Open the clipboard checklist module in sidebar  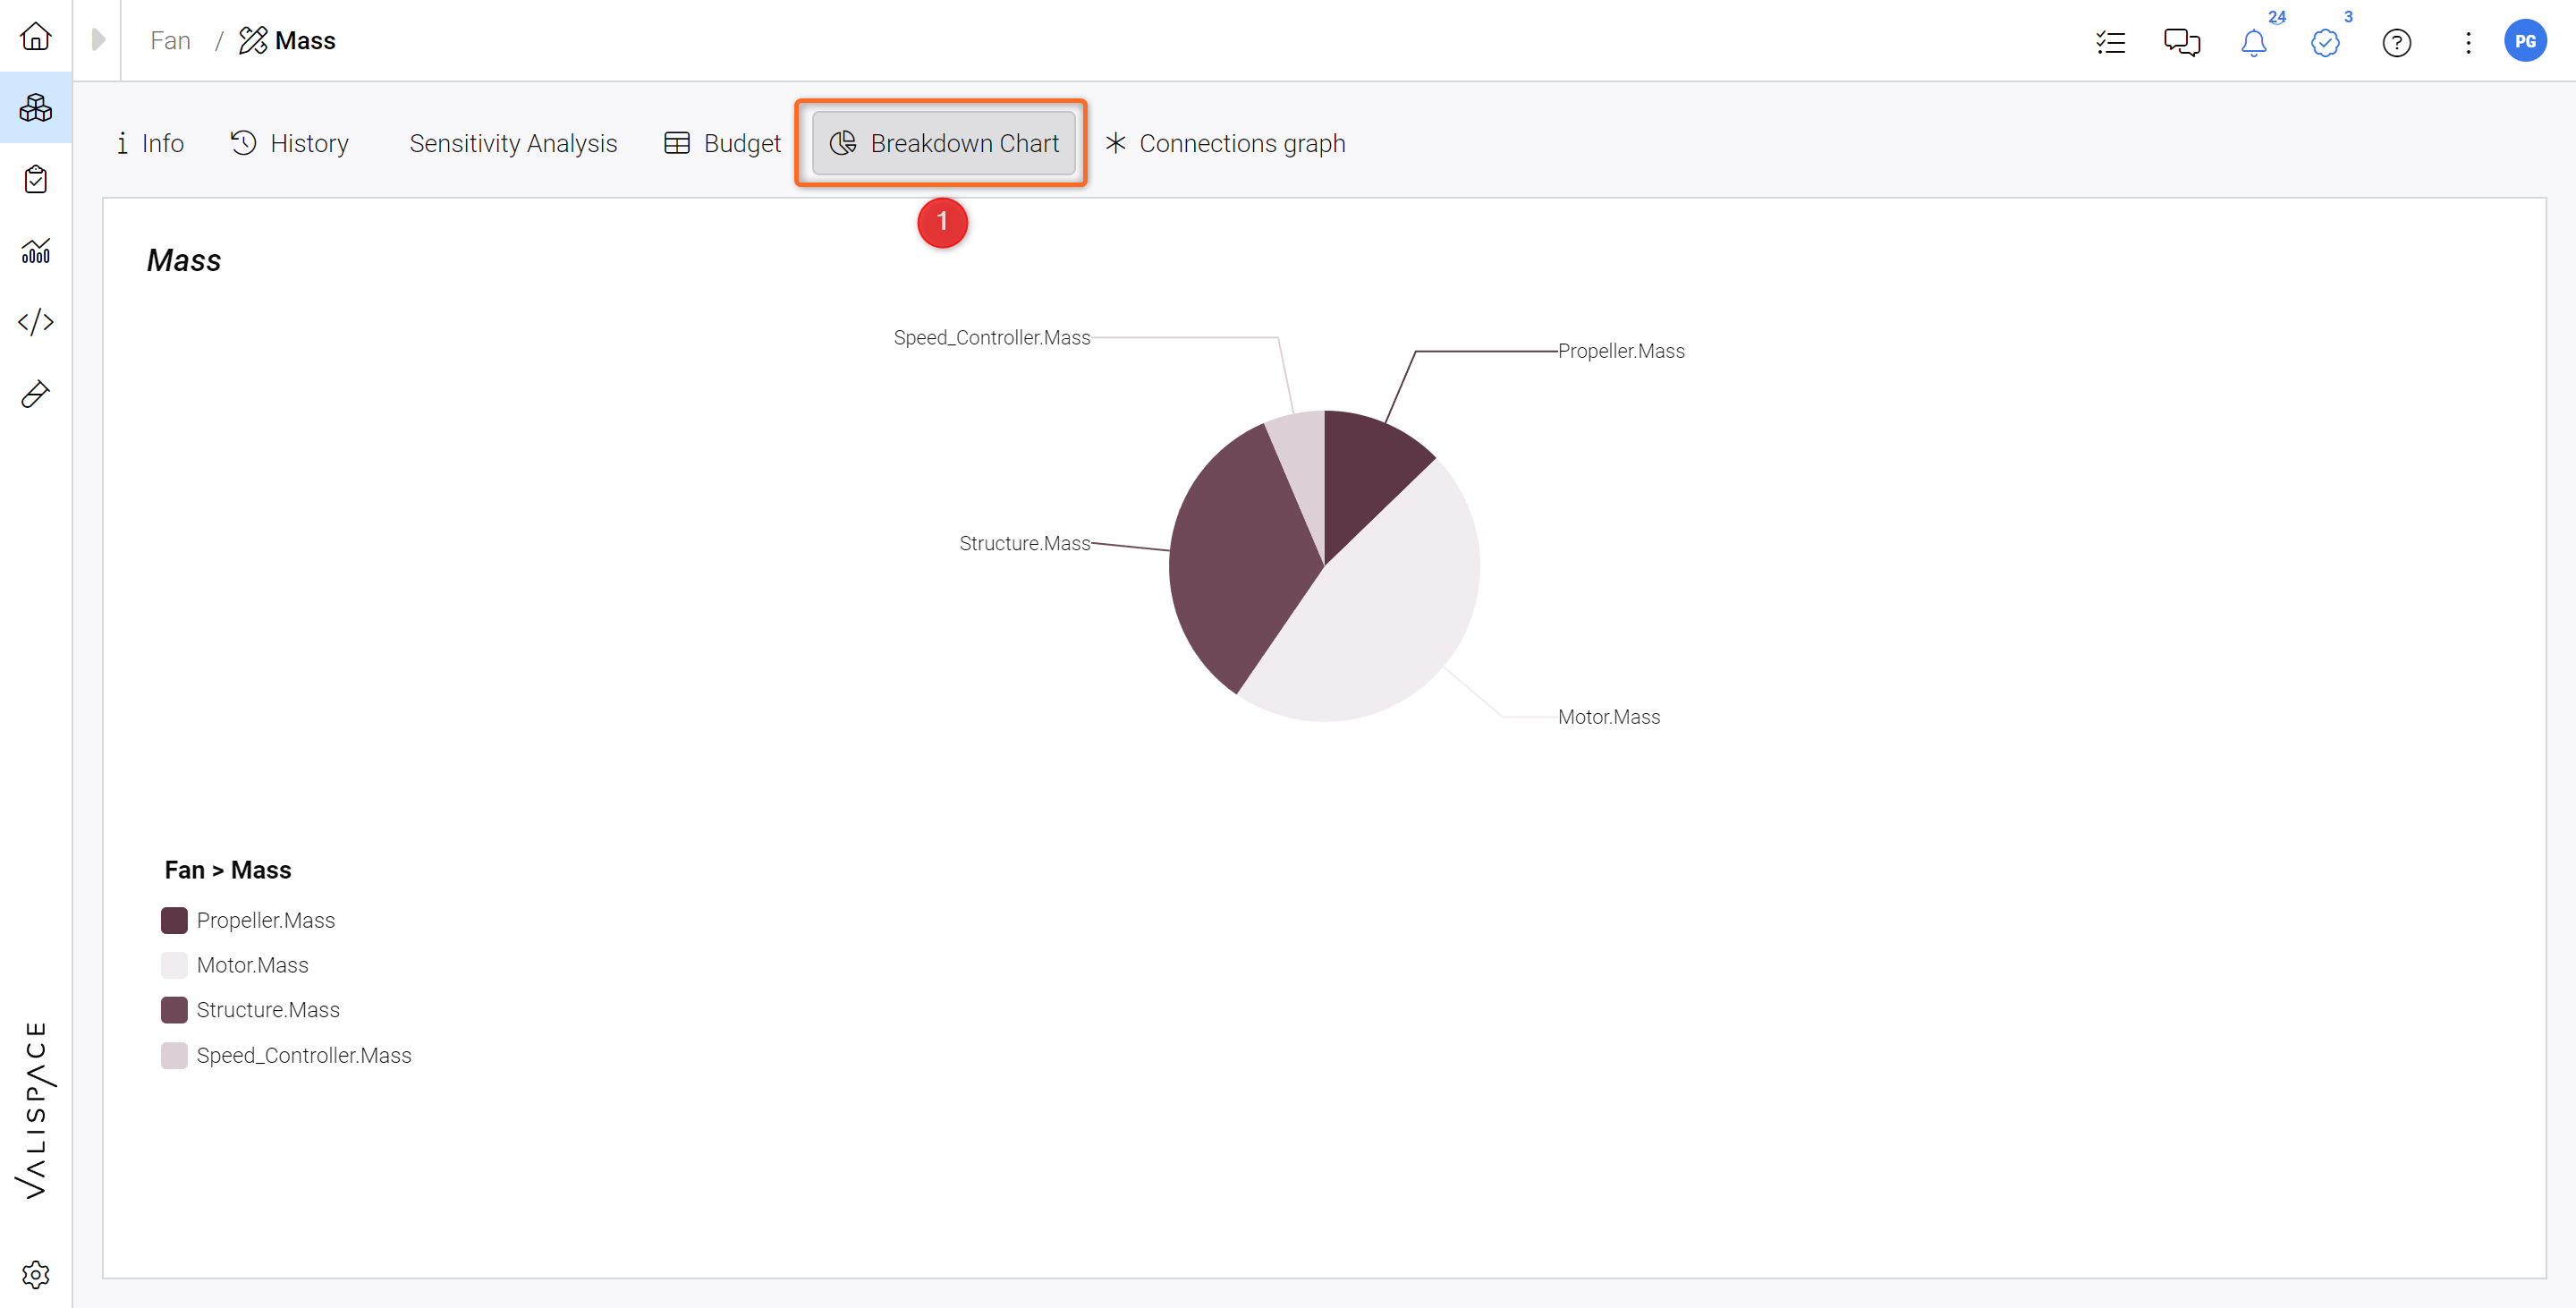click(x=36, y=179)
